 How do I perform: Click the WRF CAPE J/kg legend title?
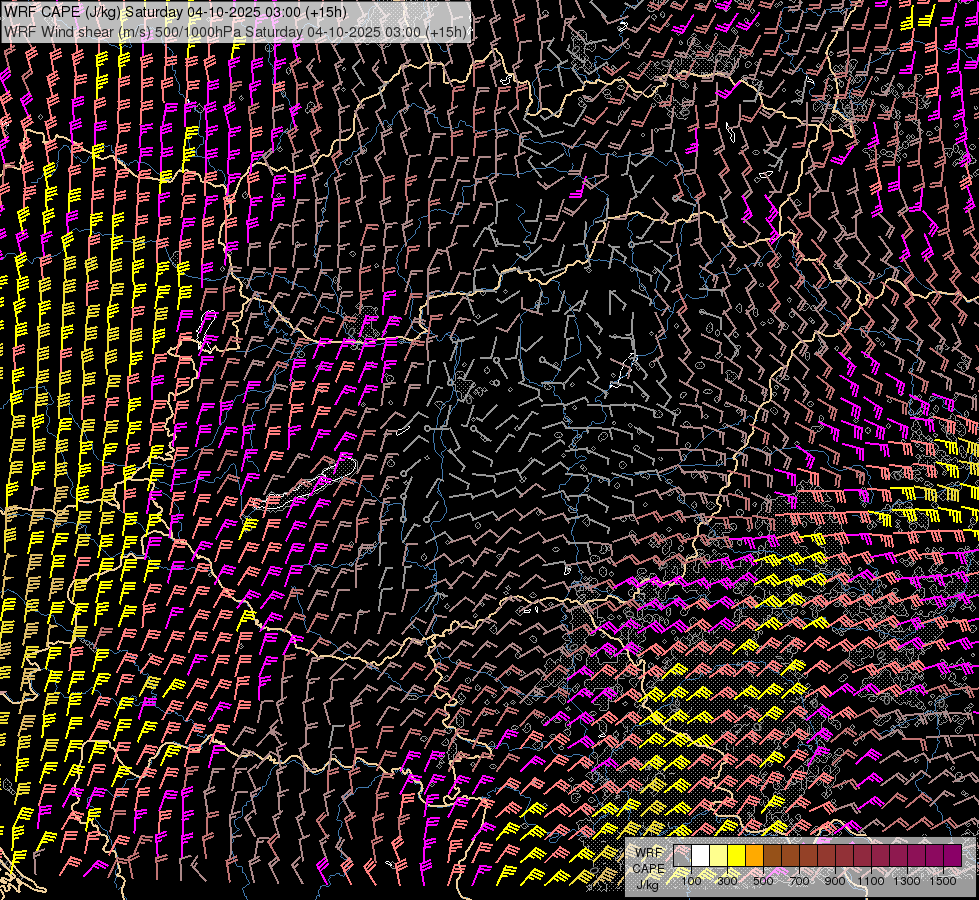pos(648,868)
